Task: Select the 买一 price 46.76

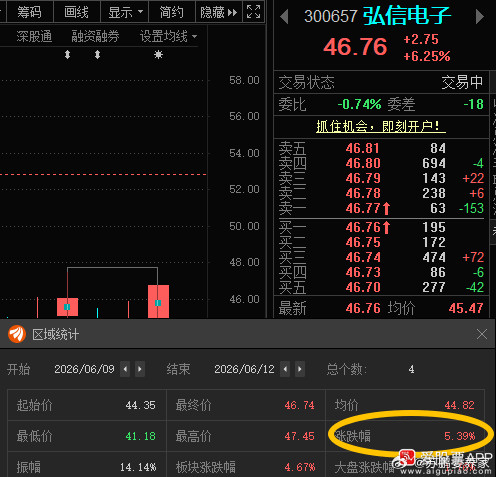Action: (x=363, y=227)
